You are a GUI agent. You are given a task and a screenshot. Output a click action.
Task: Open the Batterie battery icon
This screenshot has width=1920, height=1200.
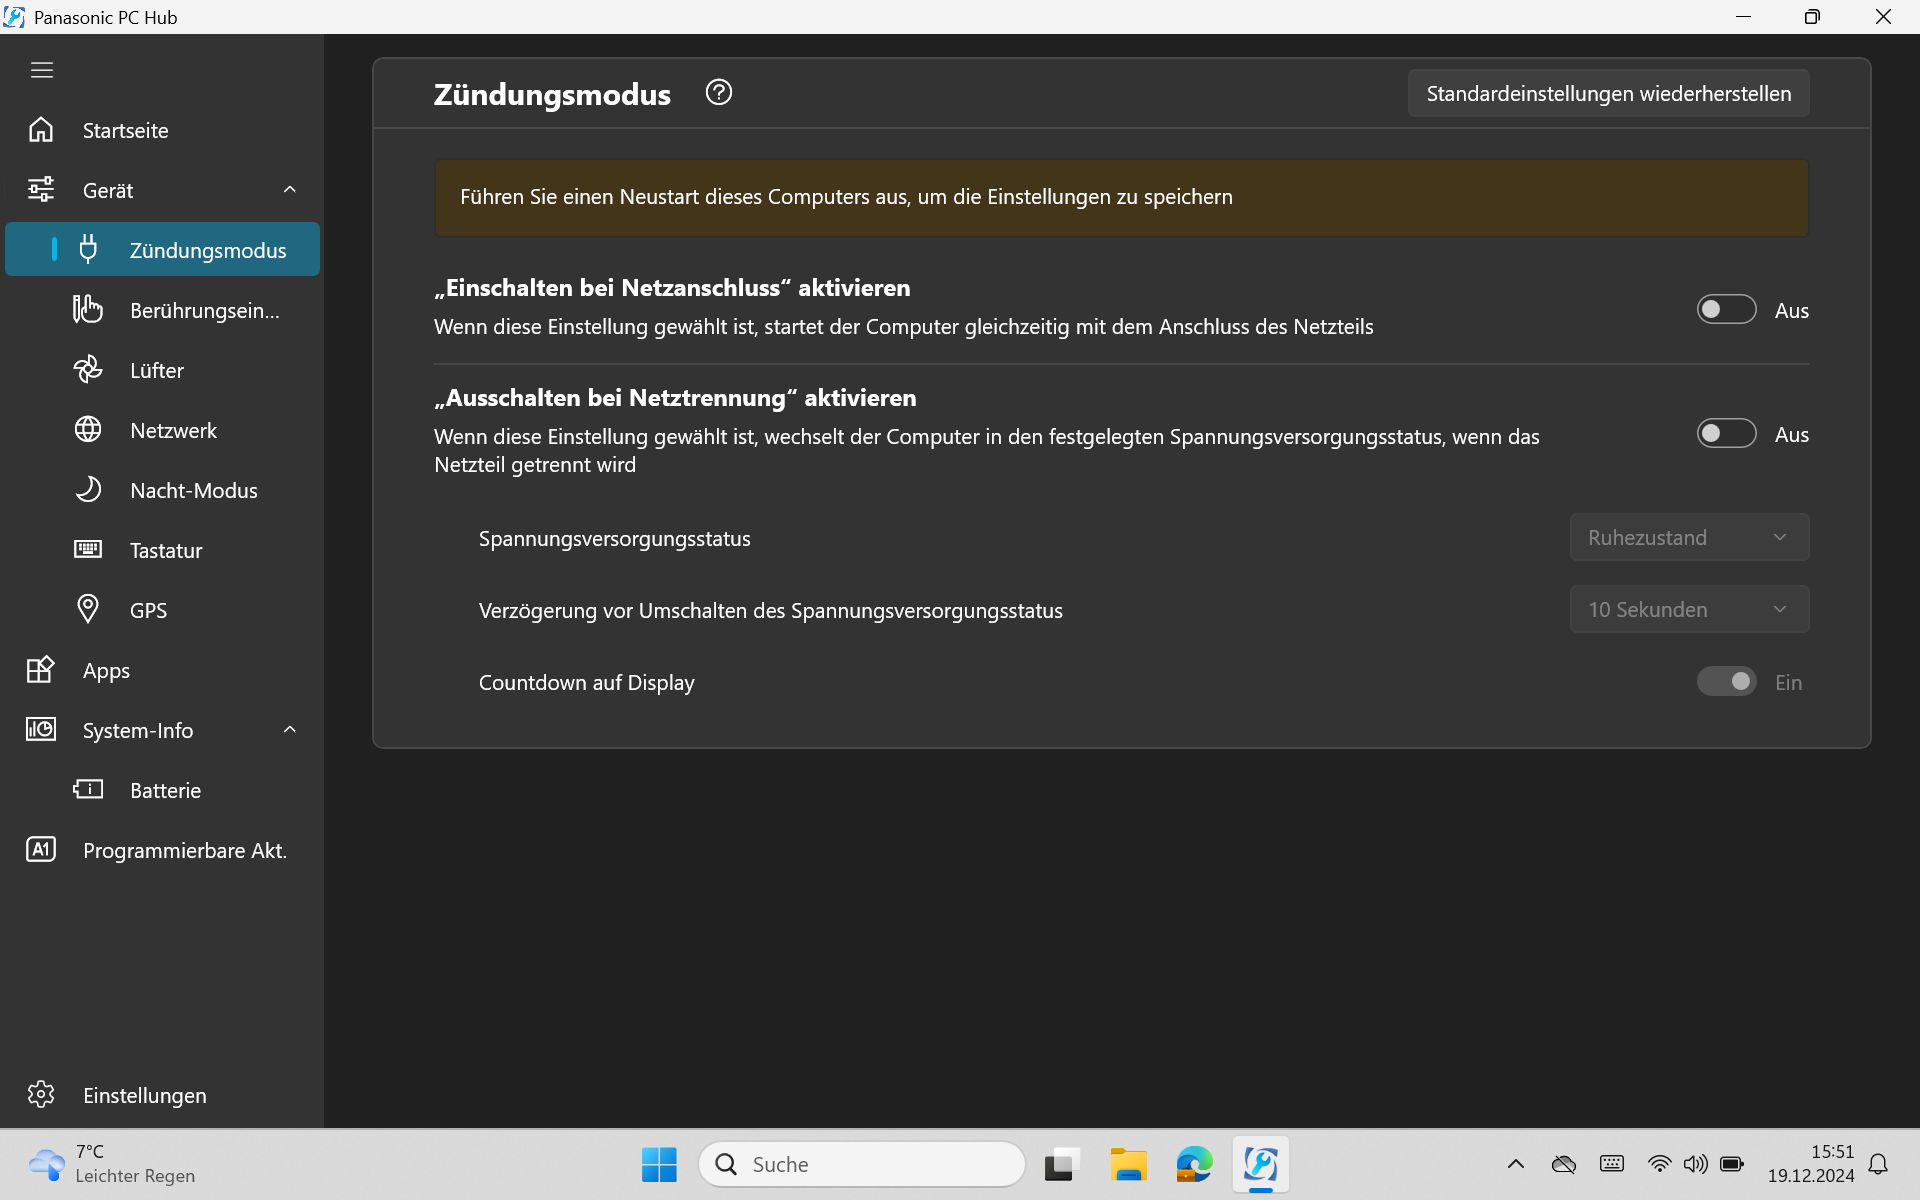[88, 790]
